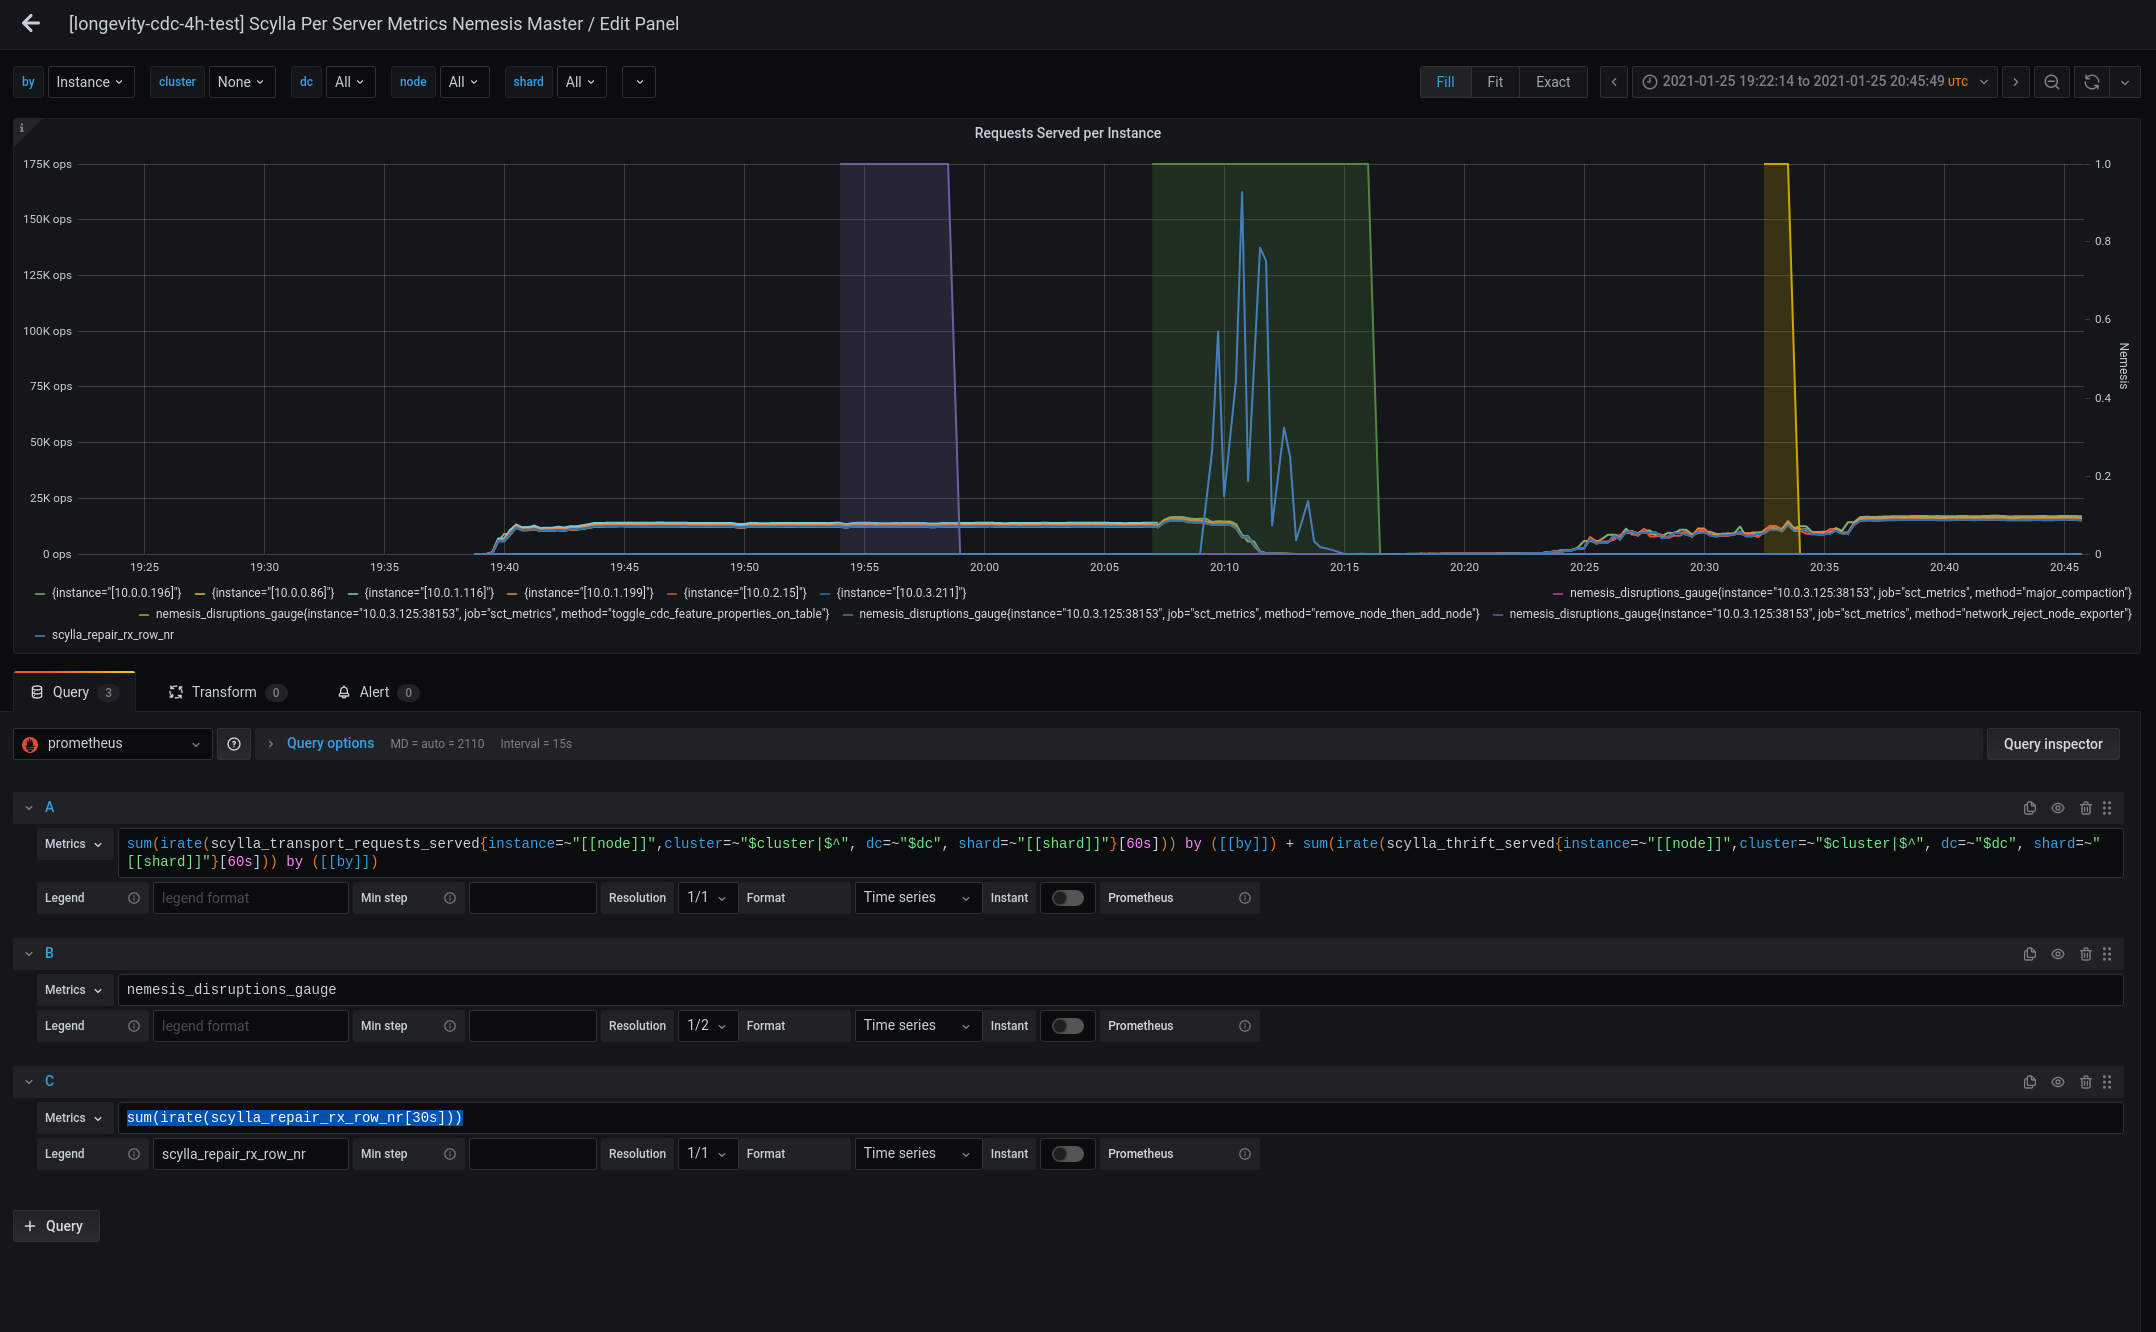Viewport: 2156px width, 1332px height.
Task: Open Min step info icon for query C
Action: click(450, 1154)
